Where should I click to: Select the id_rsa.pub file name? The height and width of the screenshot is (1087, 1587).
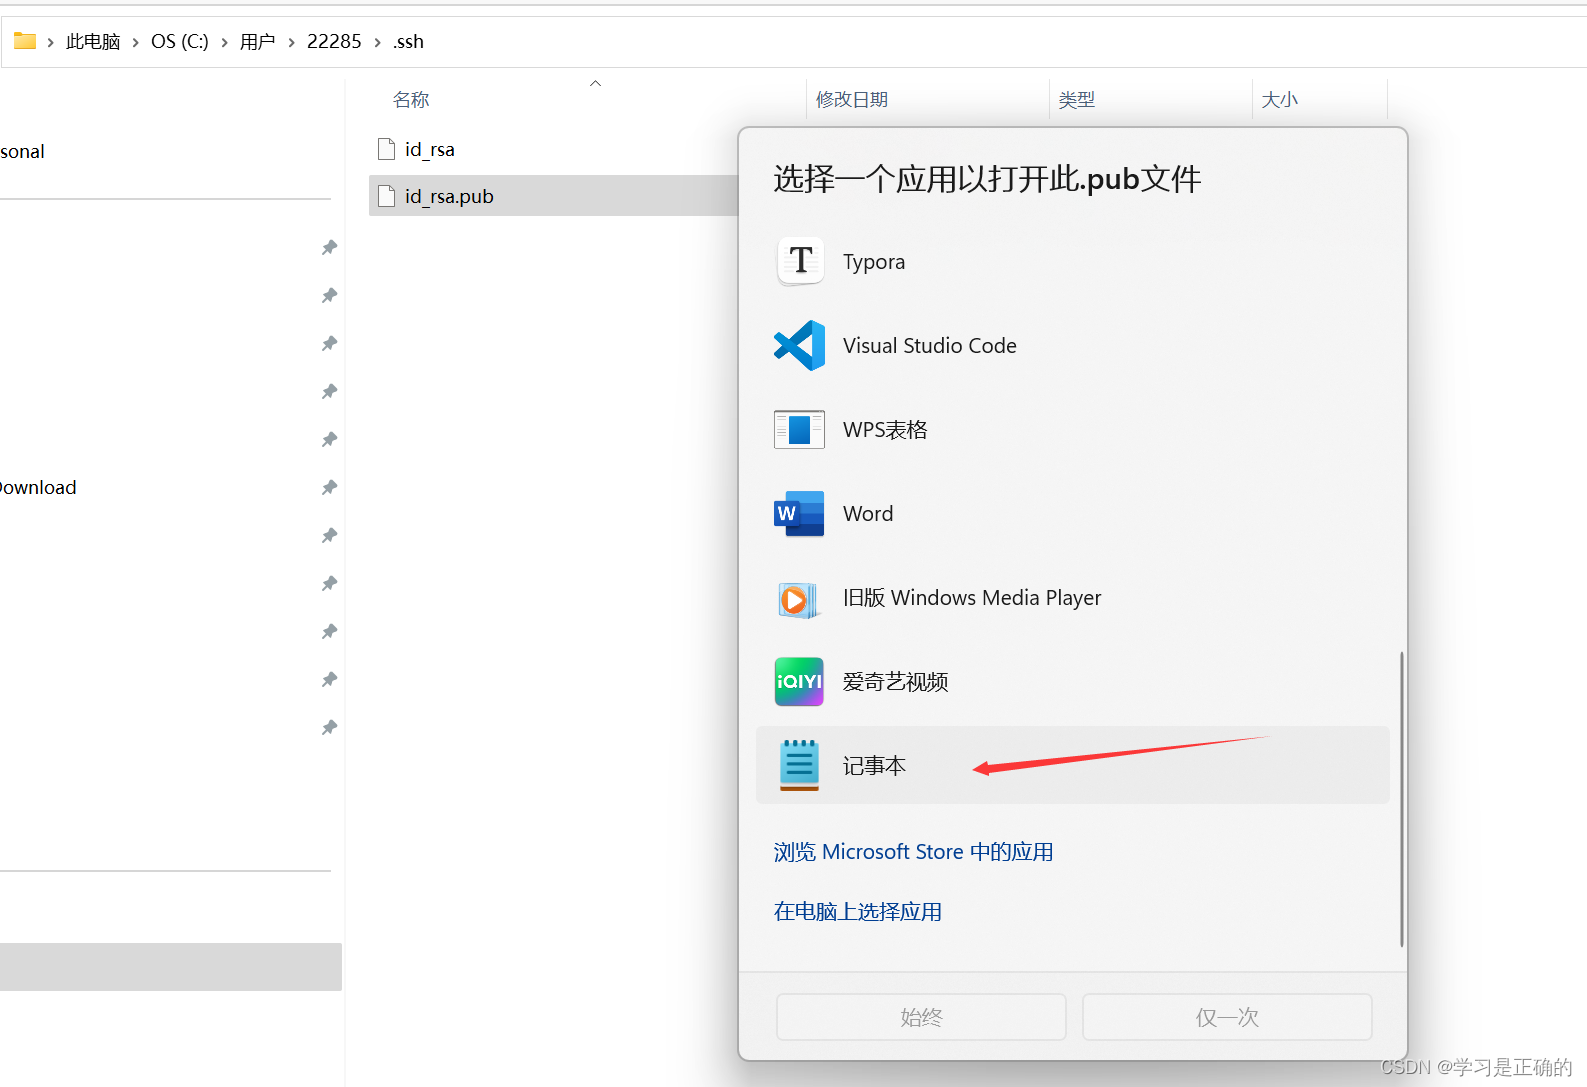pos(449,196)
